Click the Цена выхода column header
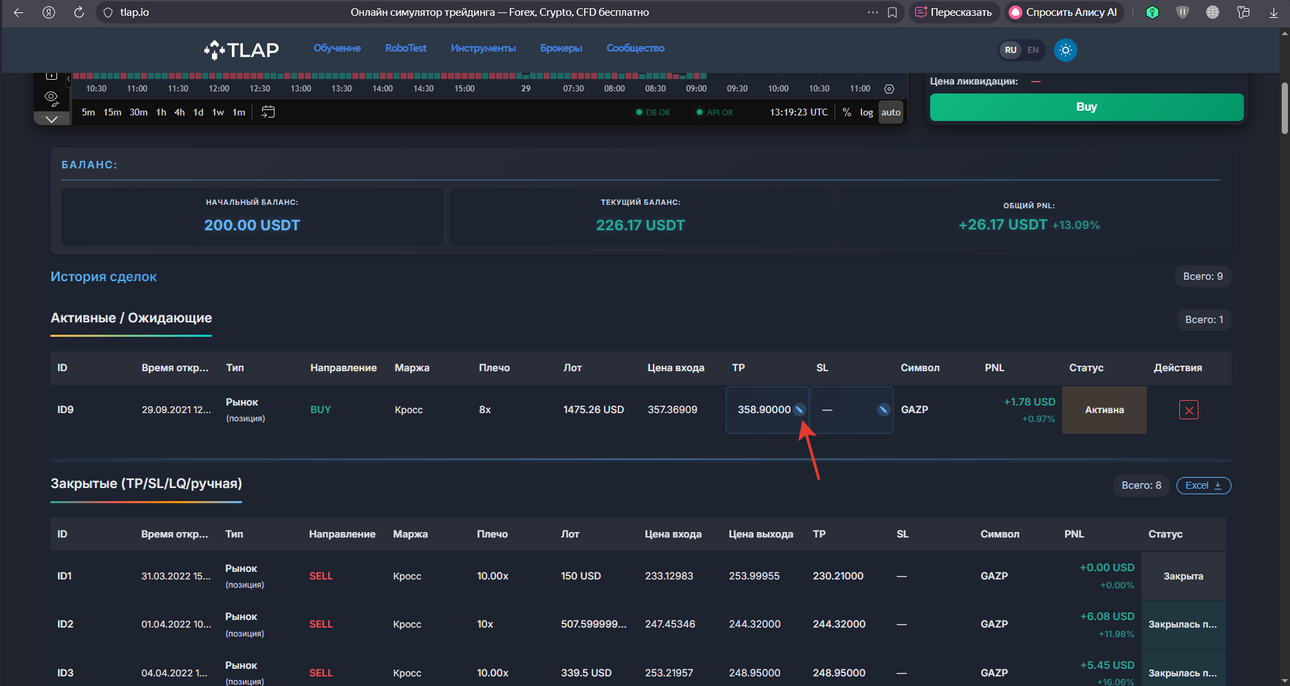The image size is (1290, 686). coord(761,534)
